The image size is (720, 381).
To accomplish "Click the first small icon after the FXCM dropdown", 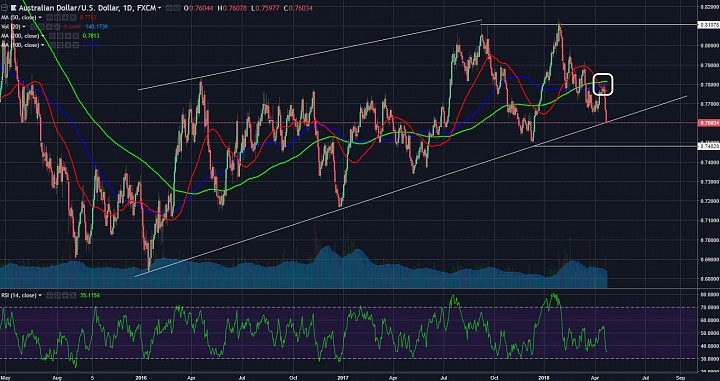I will tap(169, 8).
